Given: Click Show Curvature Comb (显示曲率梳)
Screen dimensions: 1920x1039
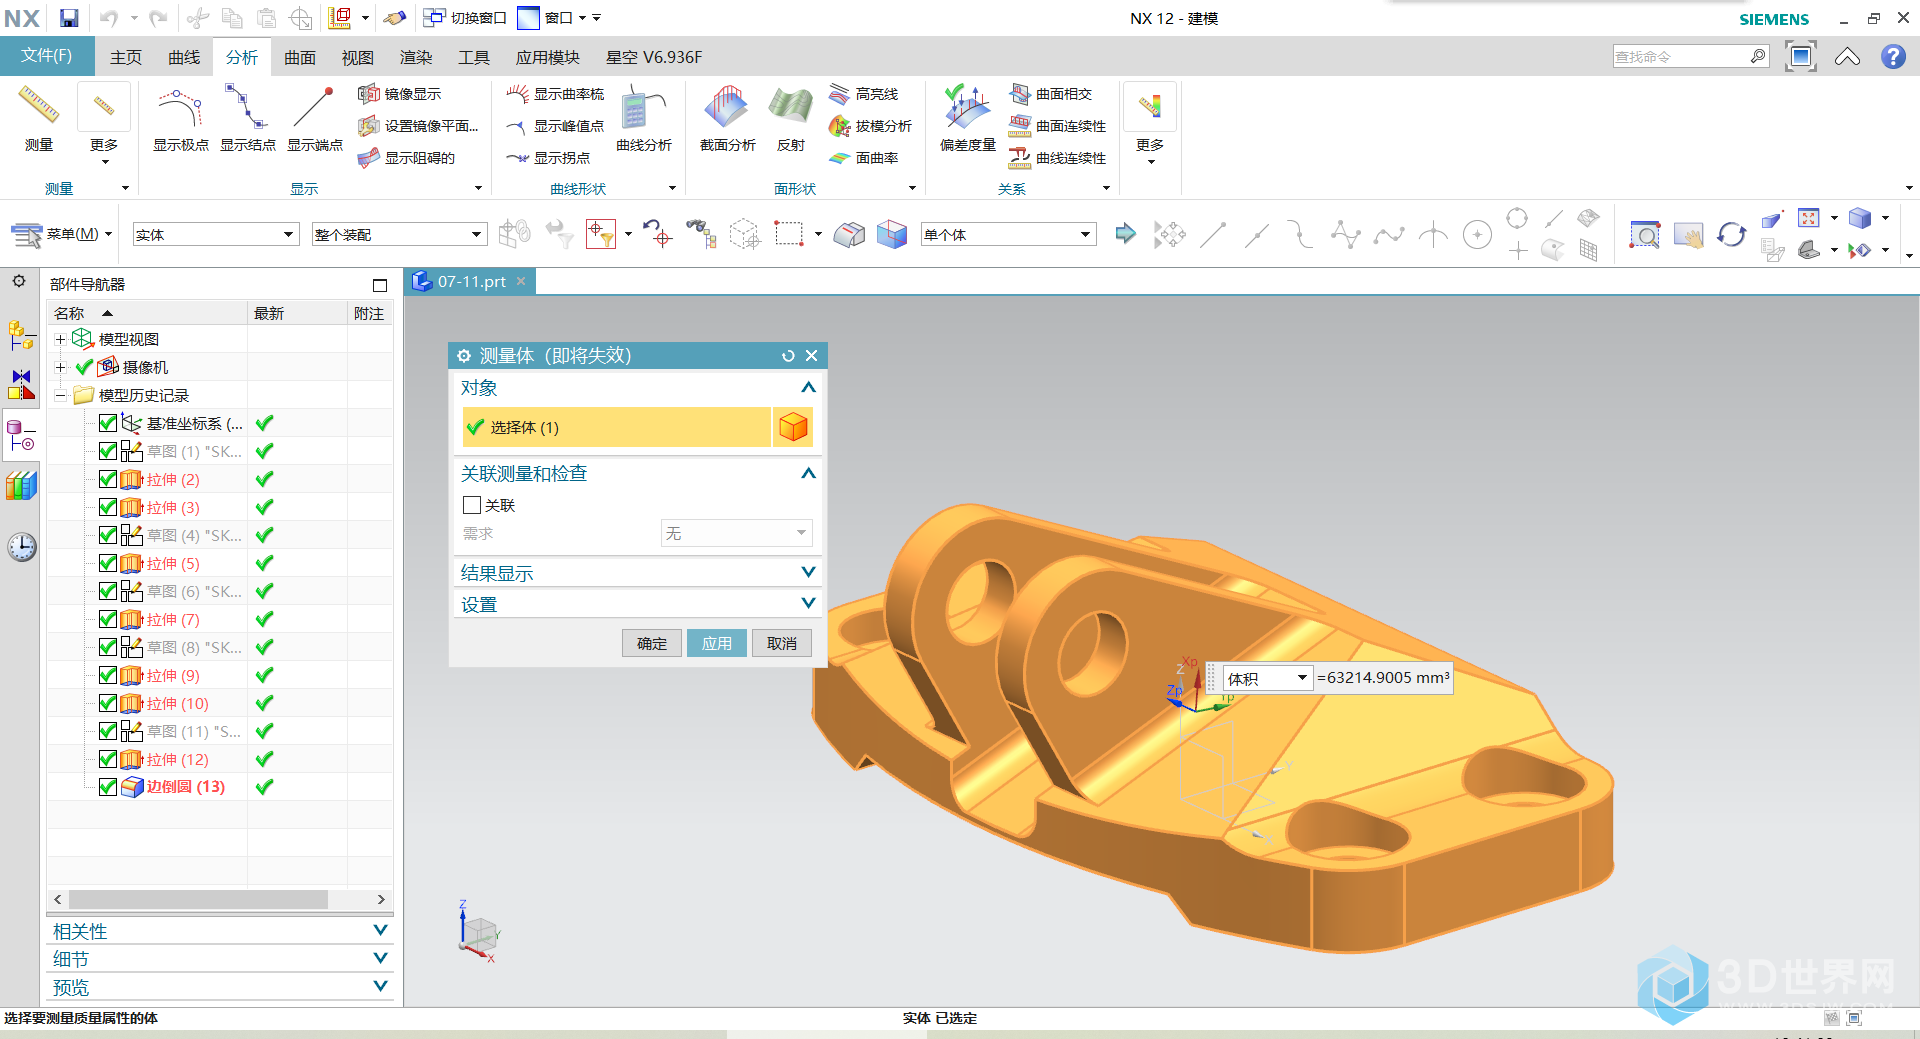Looking at the screenshot, I should point(555,94).
